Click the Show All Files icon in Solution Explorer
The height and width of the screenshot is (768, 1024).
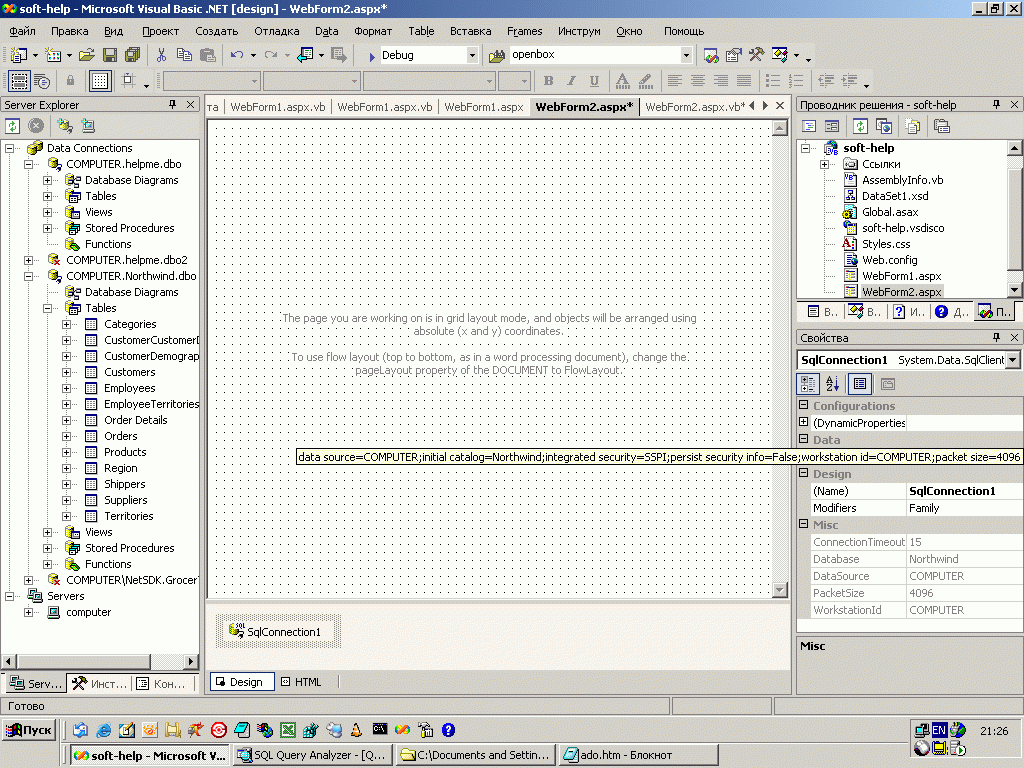[x=912, y=126]
